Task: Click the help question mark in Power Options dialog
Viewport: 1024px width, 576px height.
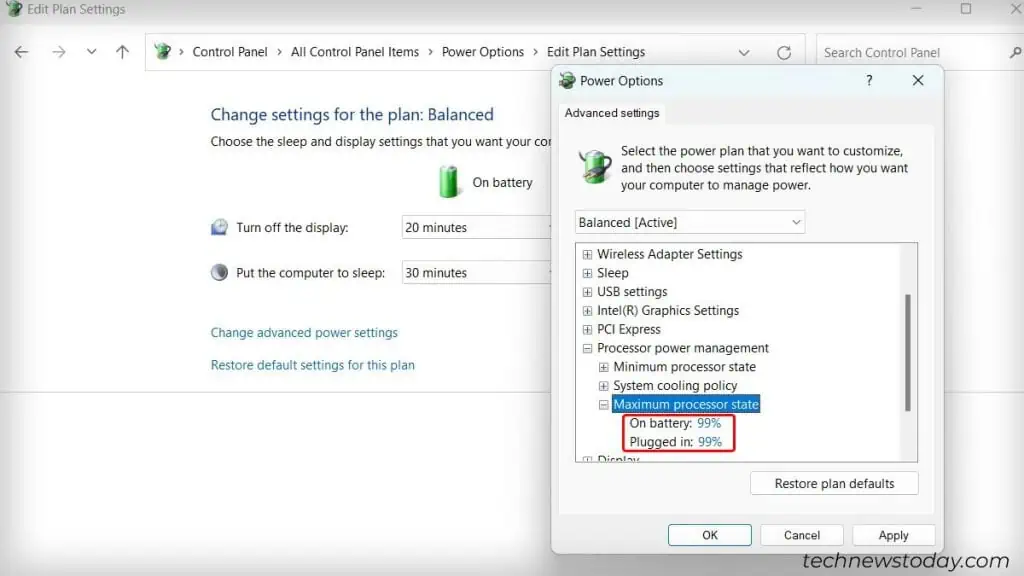Action: (869, 80)
